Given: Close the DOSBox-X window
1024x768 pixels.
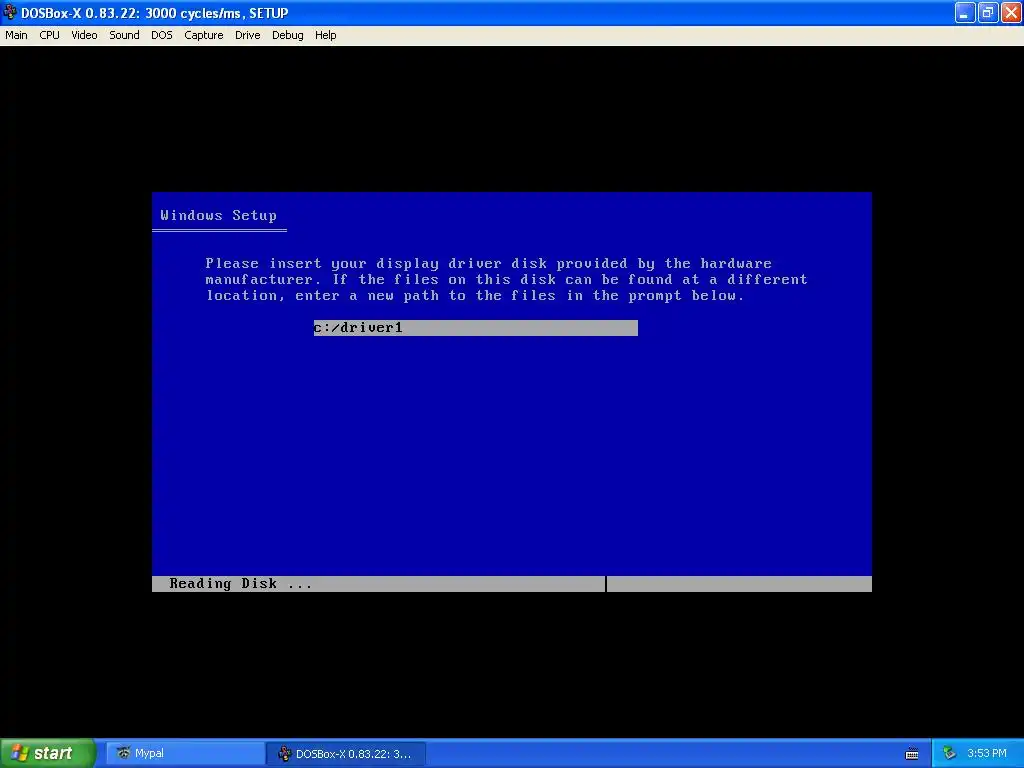Looking at the screenshot, I should point(1011,12).
